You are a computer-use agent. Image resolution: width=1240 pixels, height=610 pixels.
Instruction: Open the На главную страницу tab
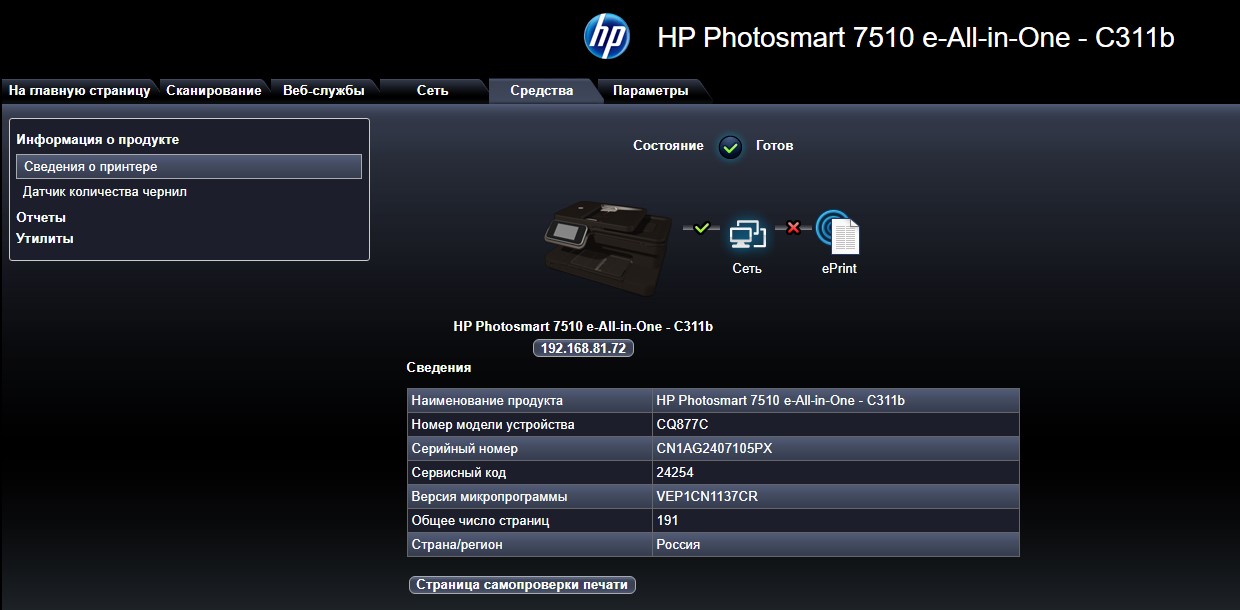[79, 90]
